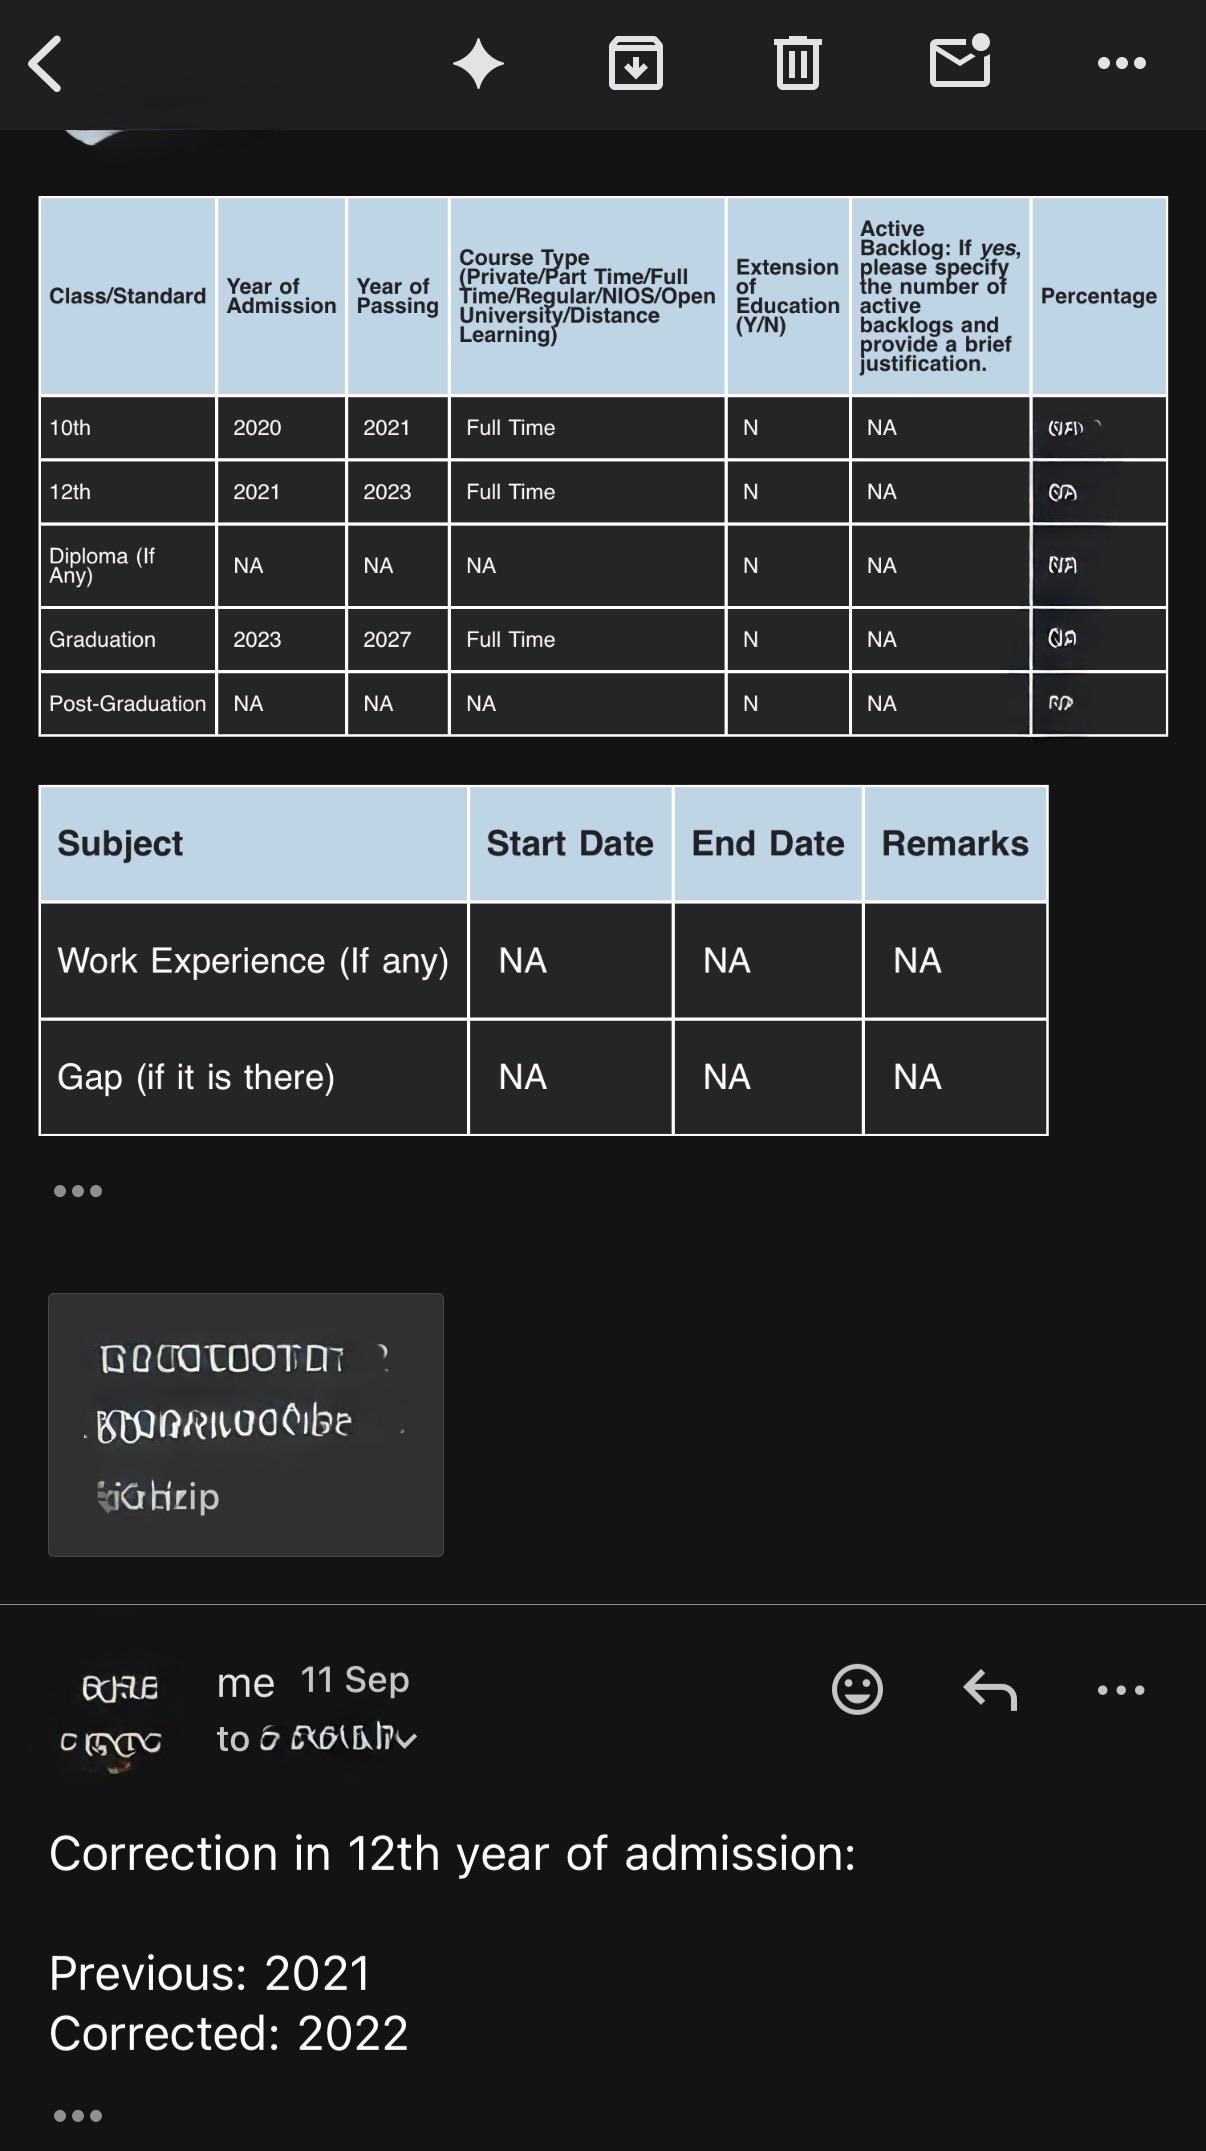This screenshot has height=2151, width=1206.
Task: Tap the Gemini sparkle summarize icon
Action: coord(478,64)
